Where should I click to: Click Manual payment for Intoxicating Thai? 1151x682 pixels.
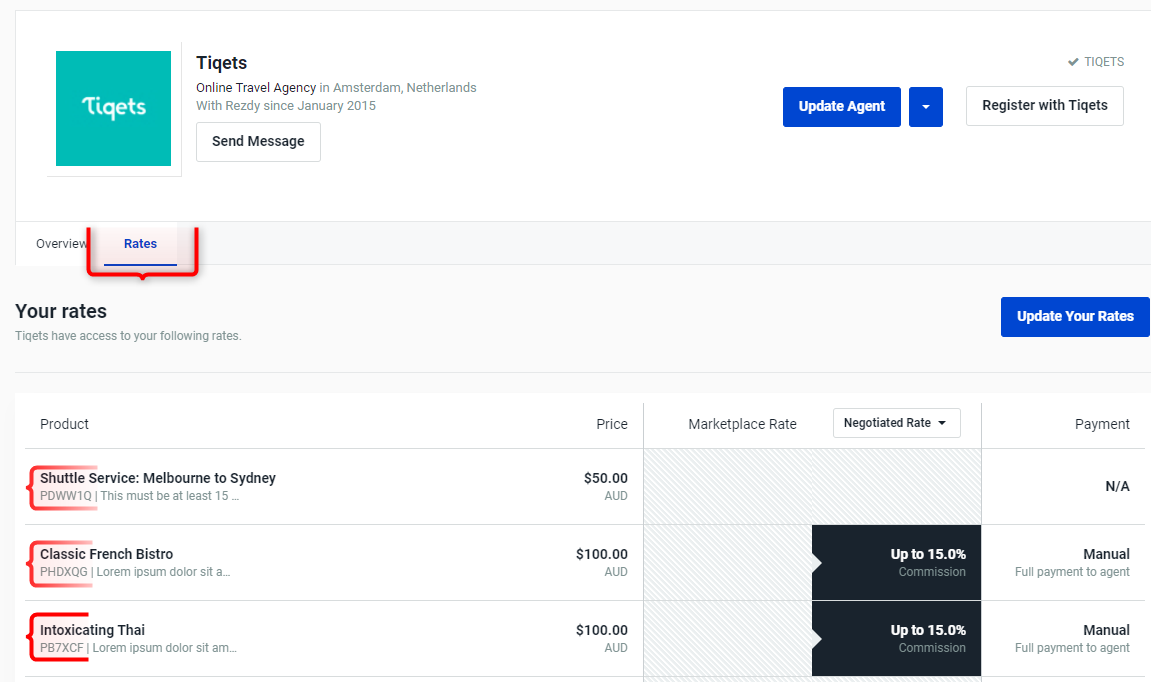coord(1106,630)
